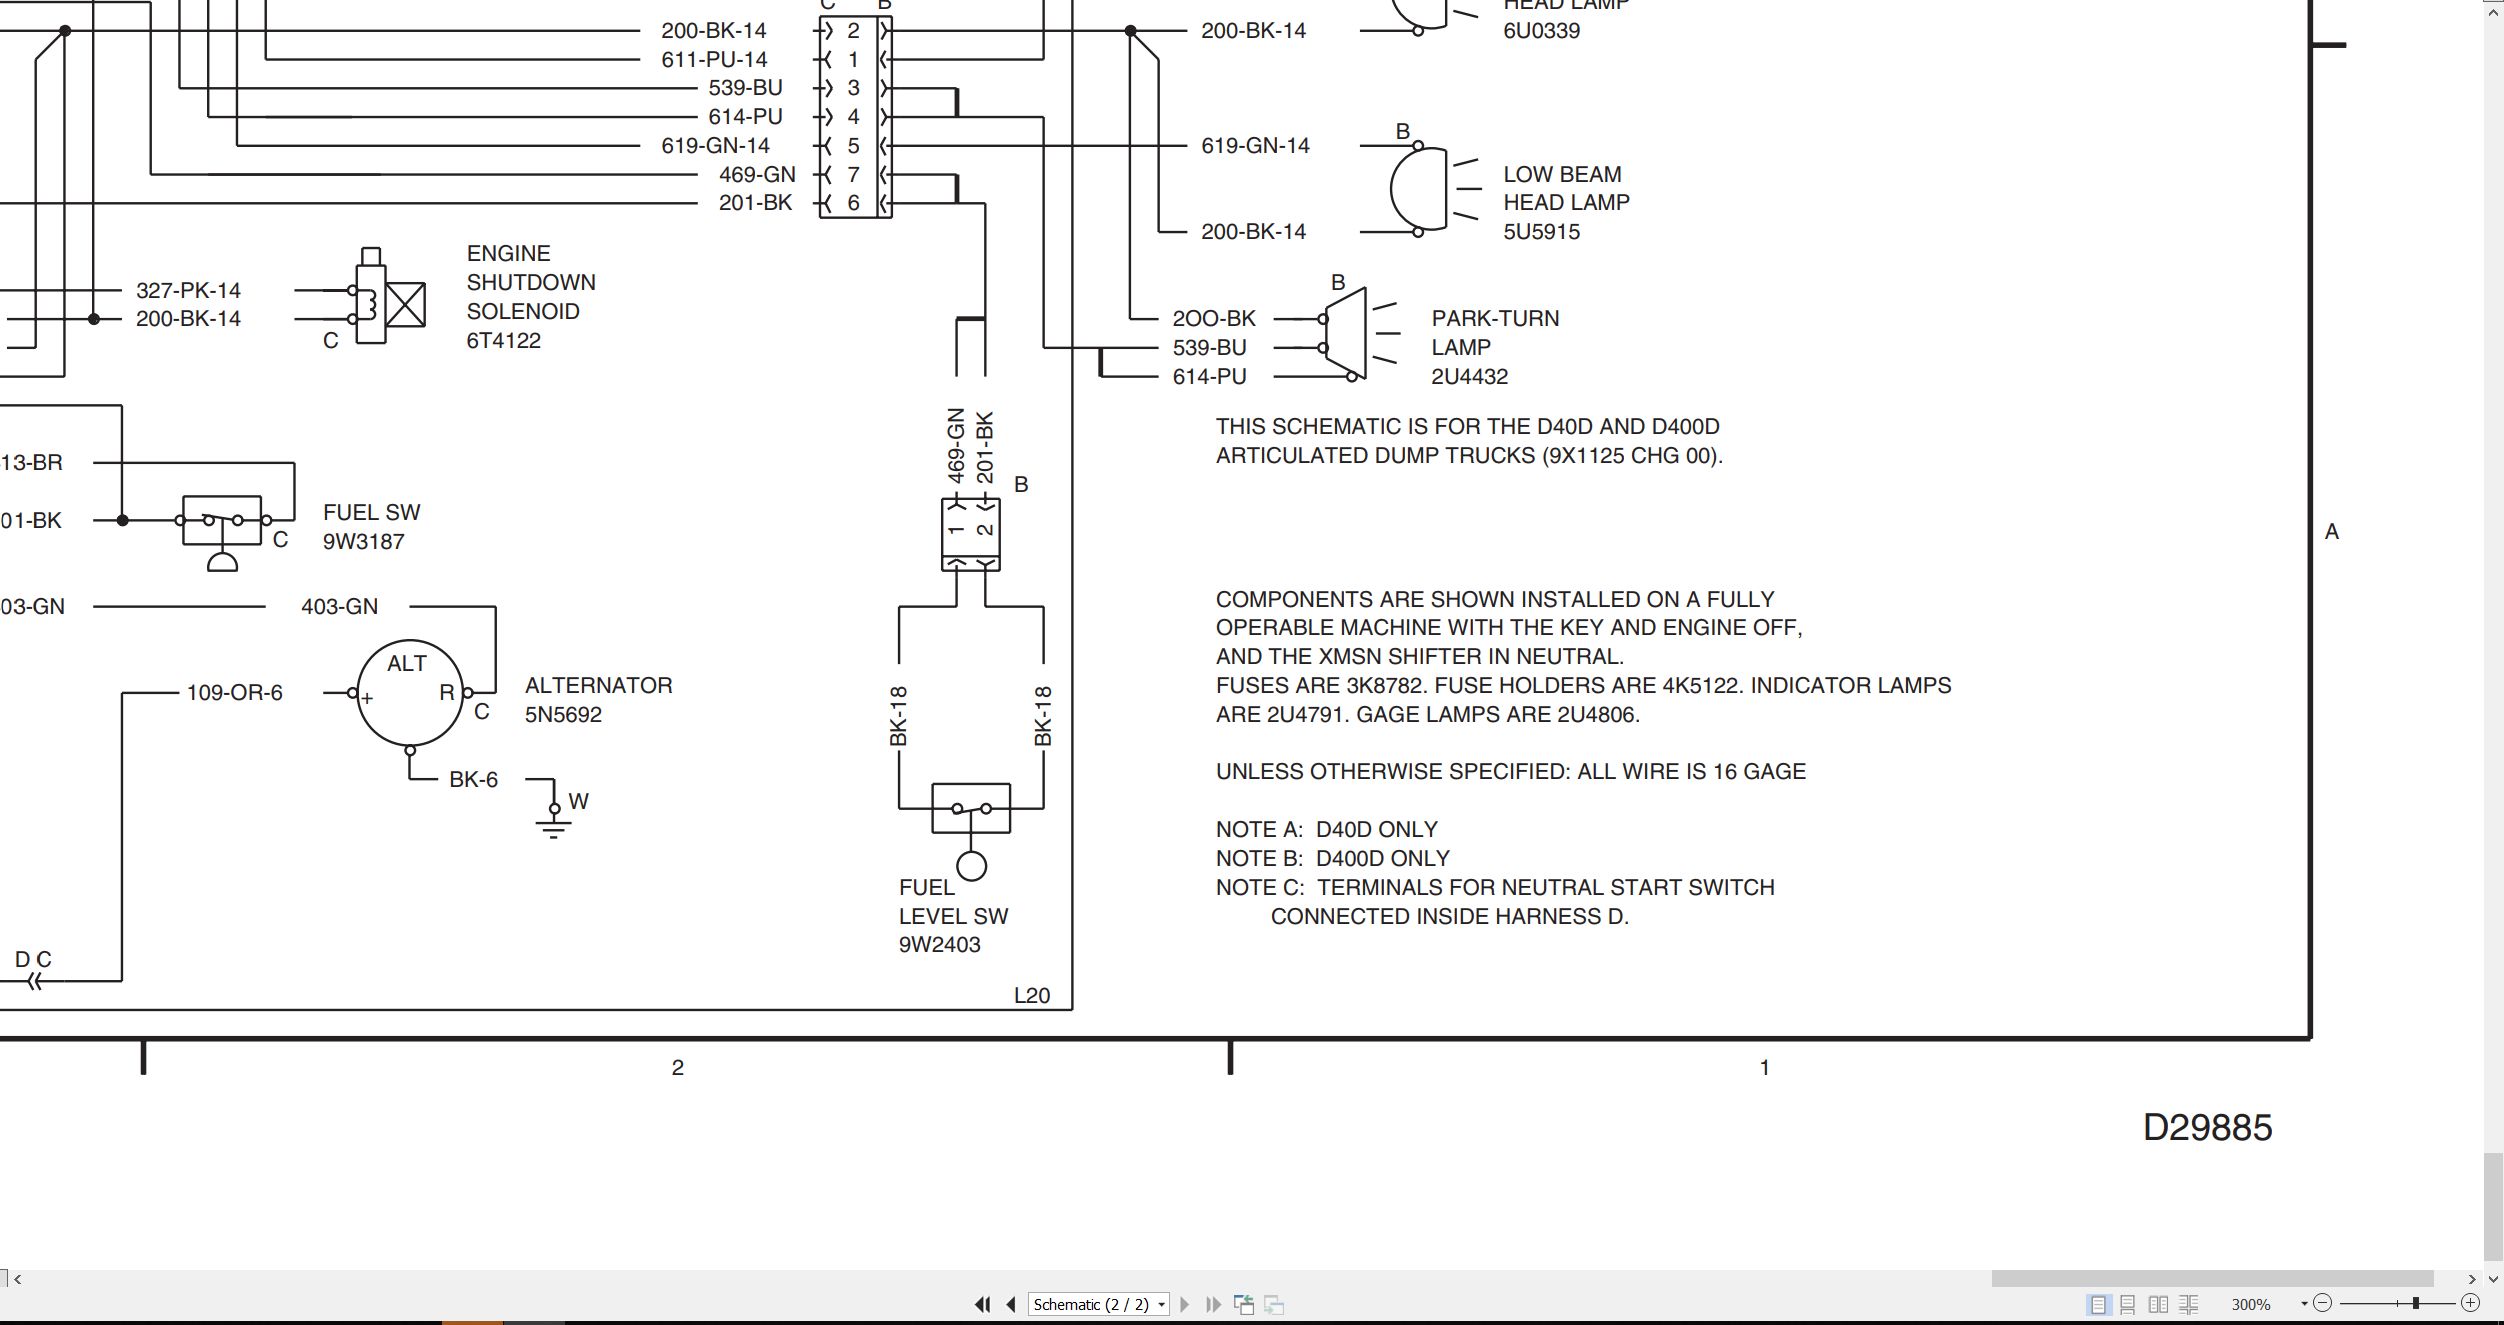
Task: Select two-page facing view layout
Action: pos(2158,1304)
